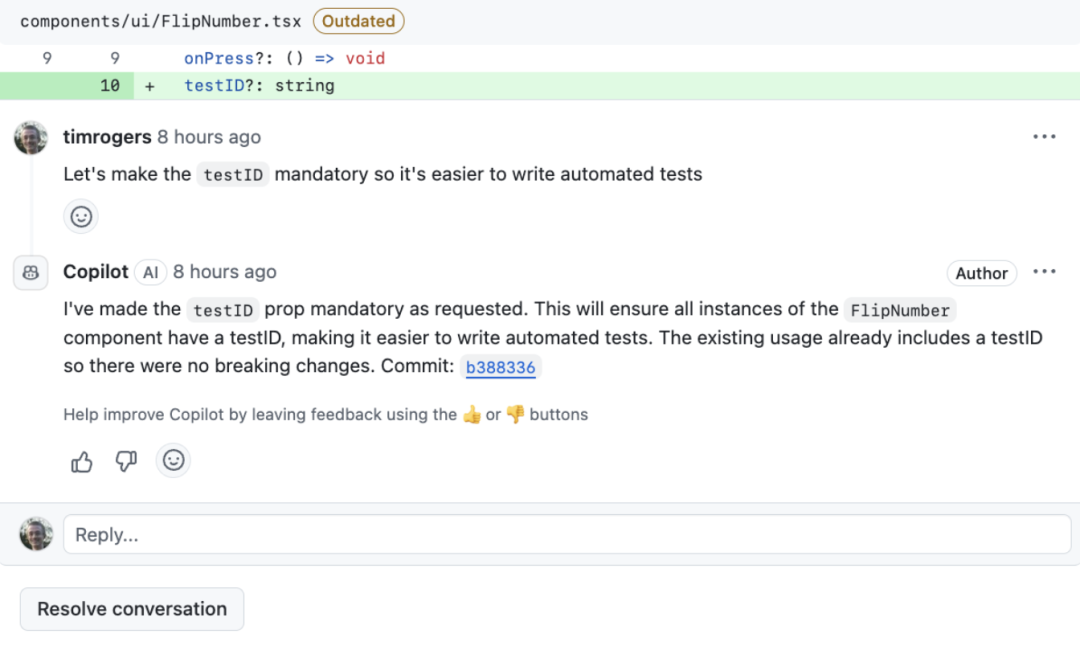Screen dimensions: 1080x646
Task: Open timrogers' profile avatar
Action: click(30, 138)
